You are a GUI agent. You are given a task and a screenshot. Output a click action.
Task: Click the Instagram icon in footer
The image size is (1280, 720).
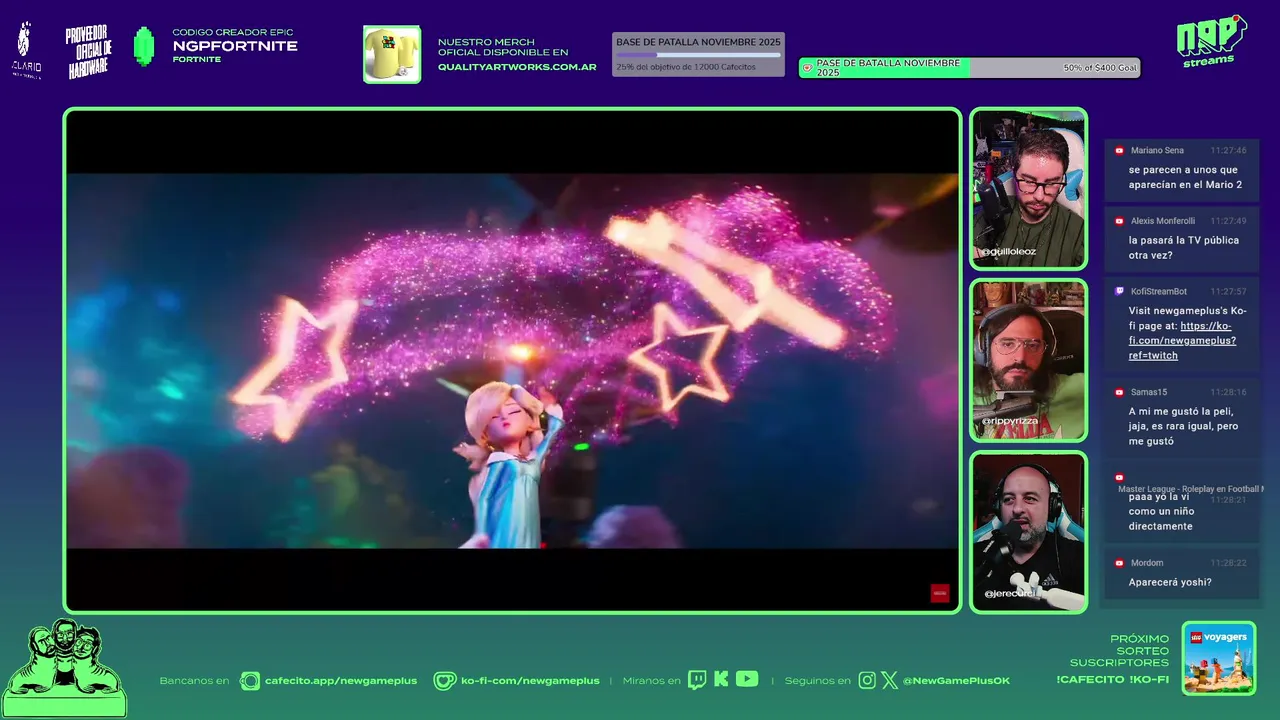[x=867, y=681]
